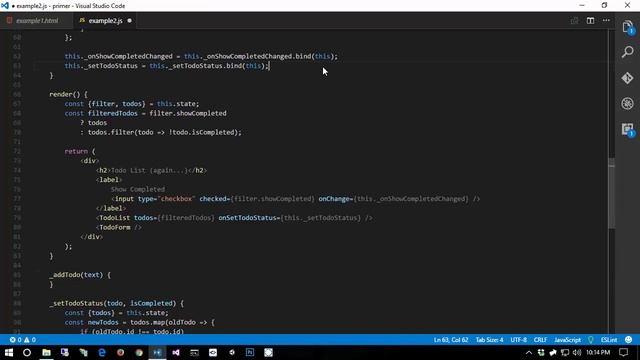
Task: Open Photoshop from the taskbar
Action: 250,353
